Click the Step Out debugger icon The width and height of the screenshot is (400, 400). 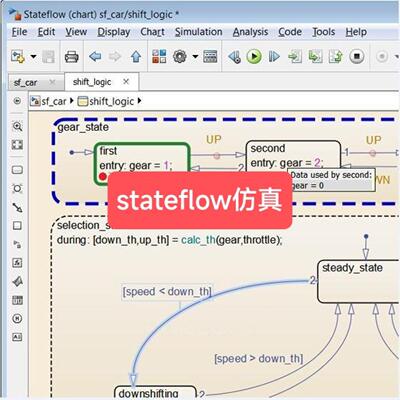click(336, 56)
